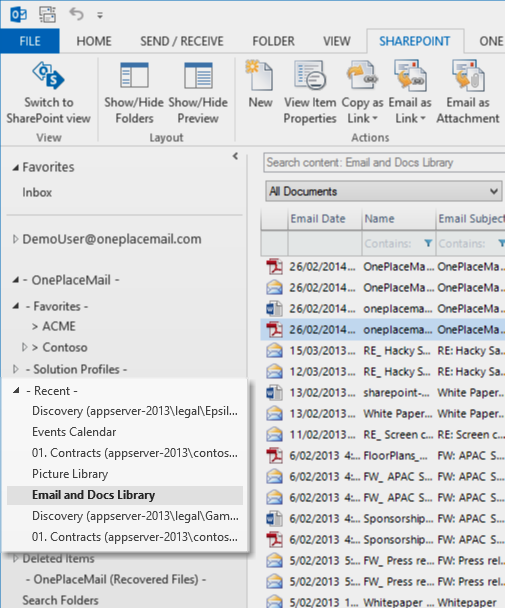Expand - Solution Profiles - node
The width and height of the screenshot is (505, 608).
pos(16,369)
